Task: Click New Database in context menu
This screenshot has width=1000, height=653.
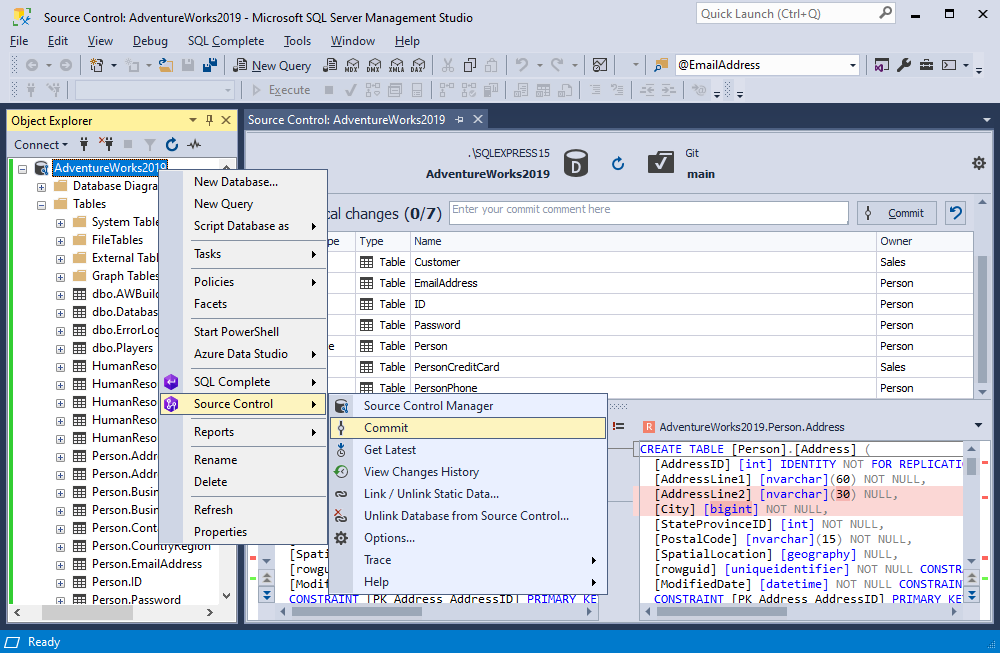Action: pyautogui.click(x=243, y=182)
